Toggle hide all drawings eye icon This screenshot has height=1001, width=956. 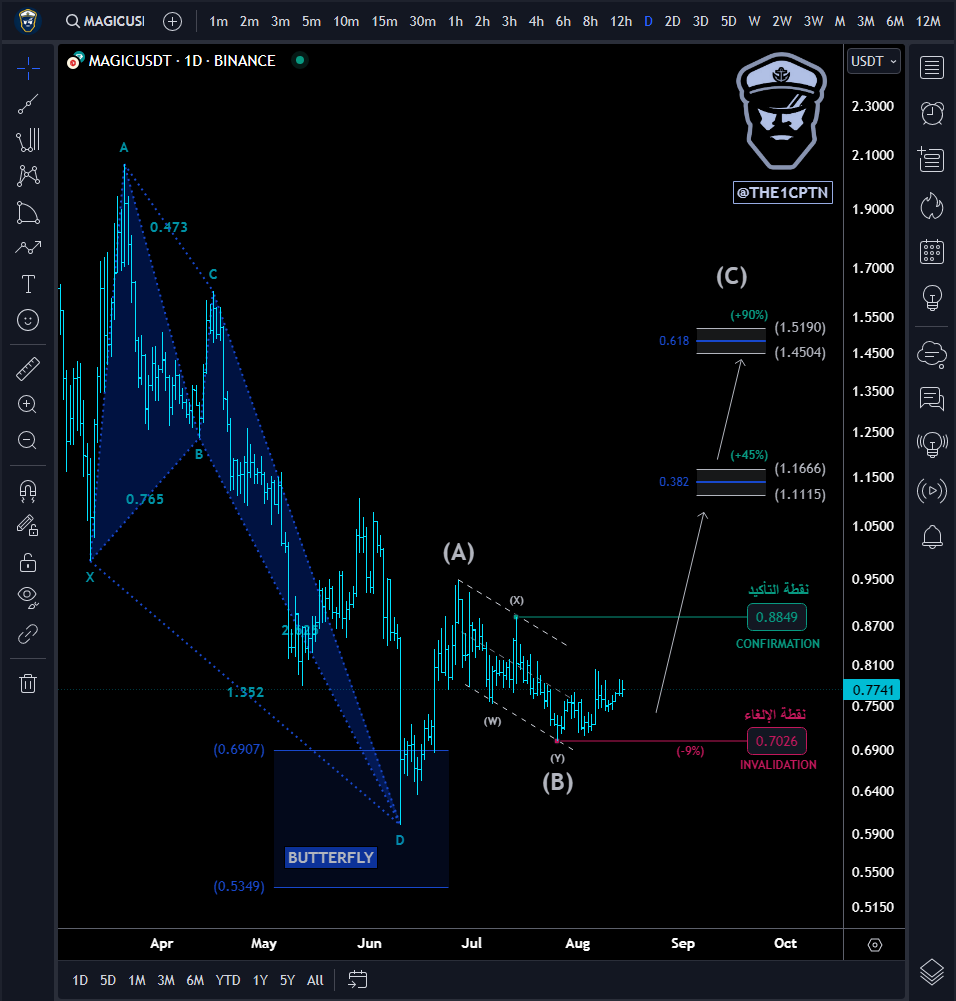(28, 597)
